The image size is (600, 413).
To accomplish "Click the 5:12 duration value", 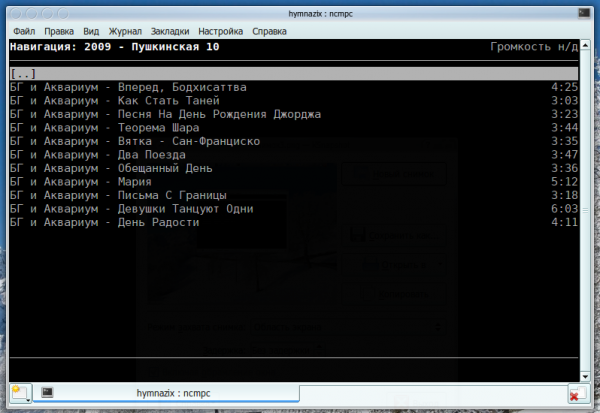I will click(564, 181).
